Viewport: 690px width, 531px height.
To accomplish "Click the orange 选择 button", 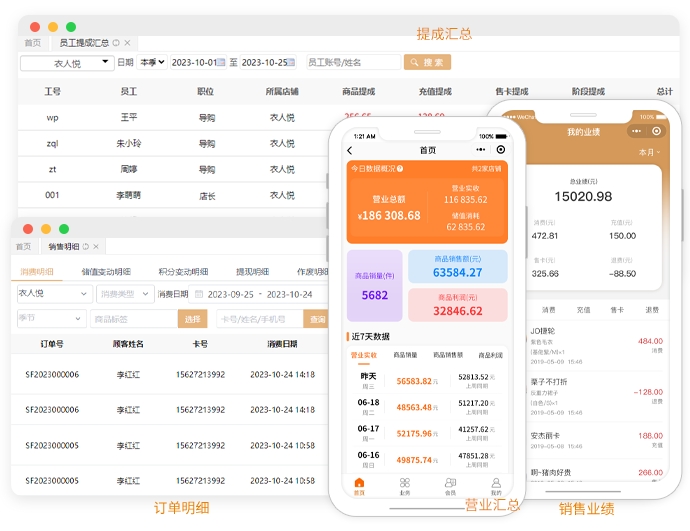I will [192, 319].
